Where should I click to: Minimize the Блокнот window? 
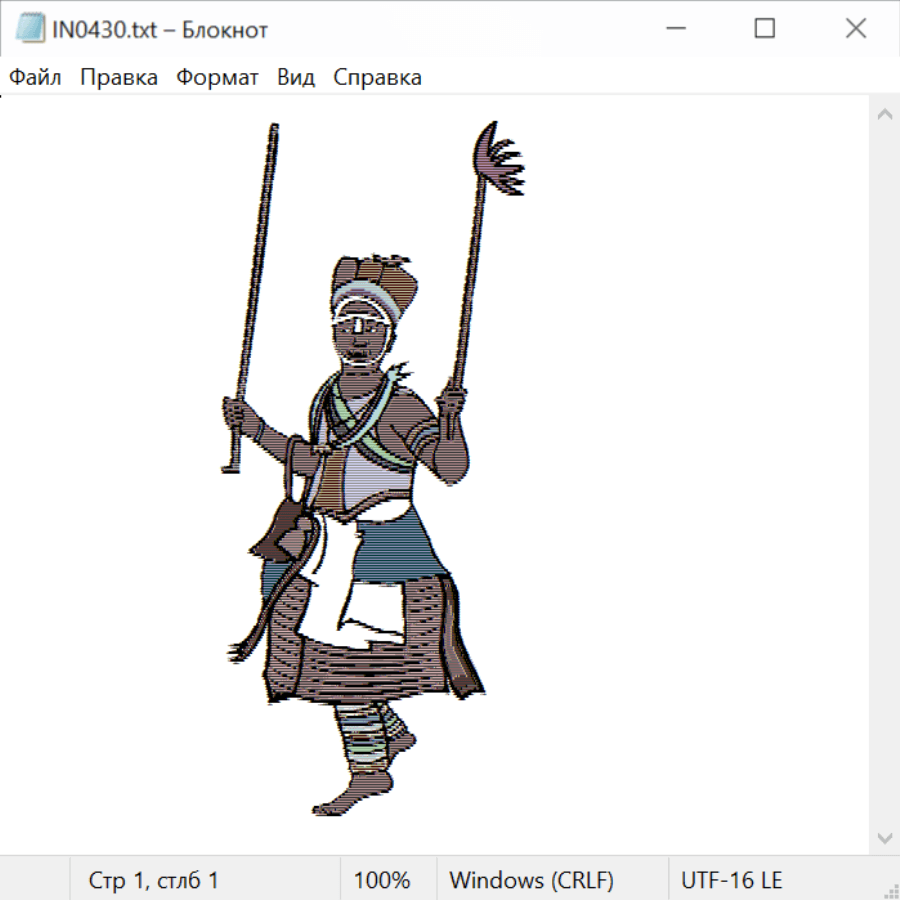coord(673,29)
